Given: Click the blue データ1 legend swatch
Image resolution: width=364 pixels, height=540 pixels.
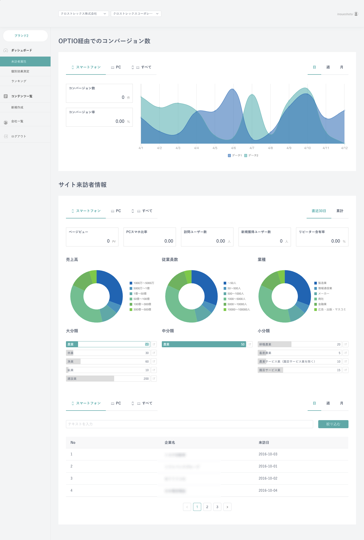Looking at the screenshot, I should pyautogui.click(x=229, y=156).
